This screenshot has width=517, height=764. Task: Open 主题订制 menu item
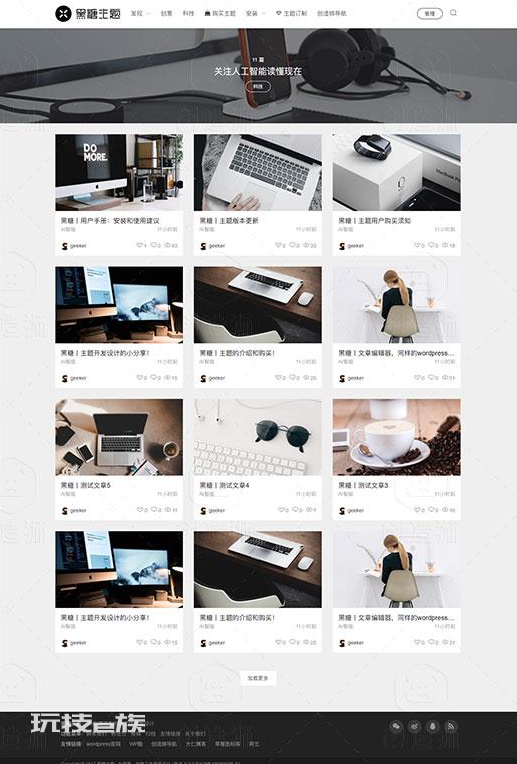pos(291,14)
